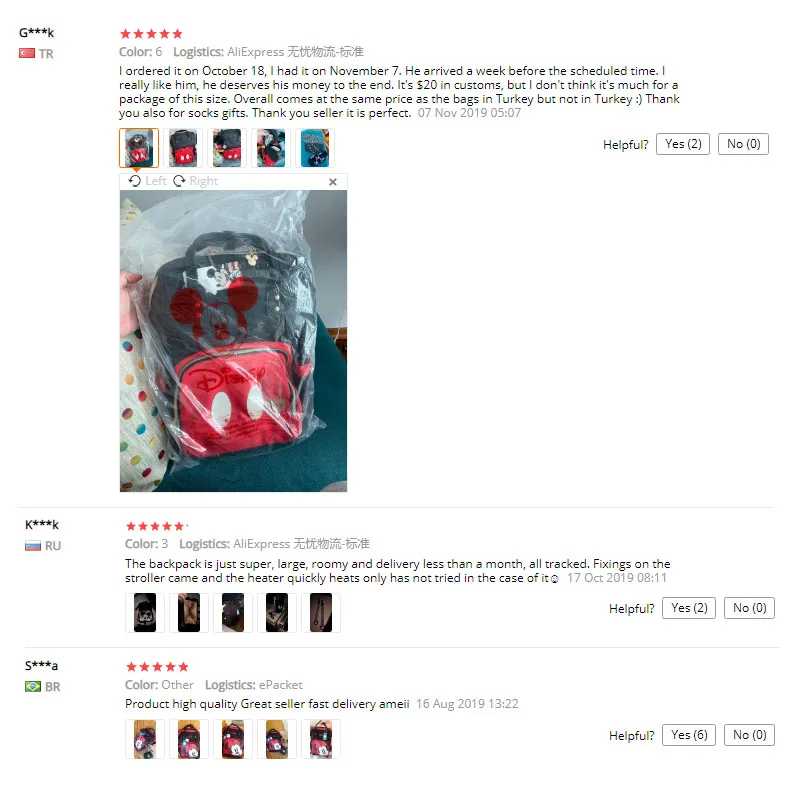The image size is (800, 800).
Task: Vote Yes (6) on S***a's review
Action: point(689,735)
